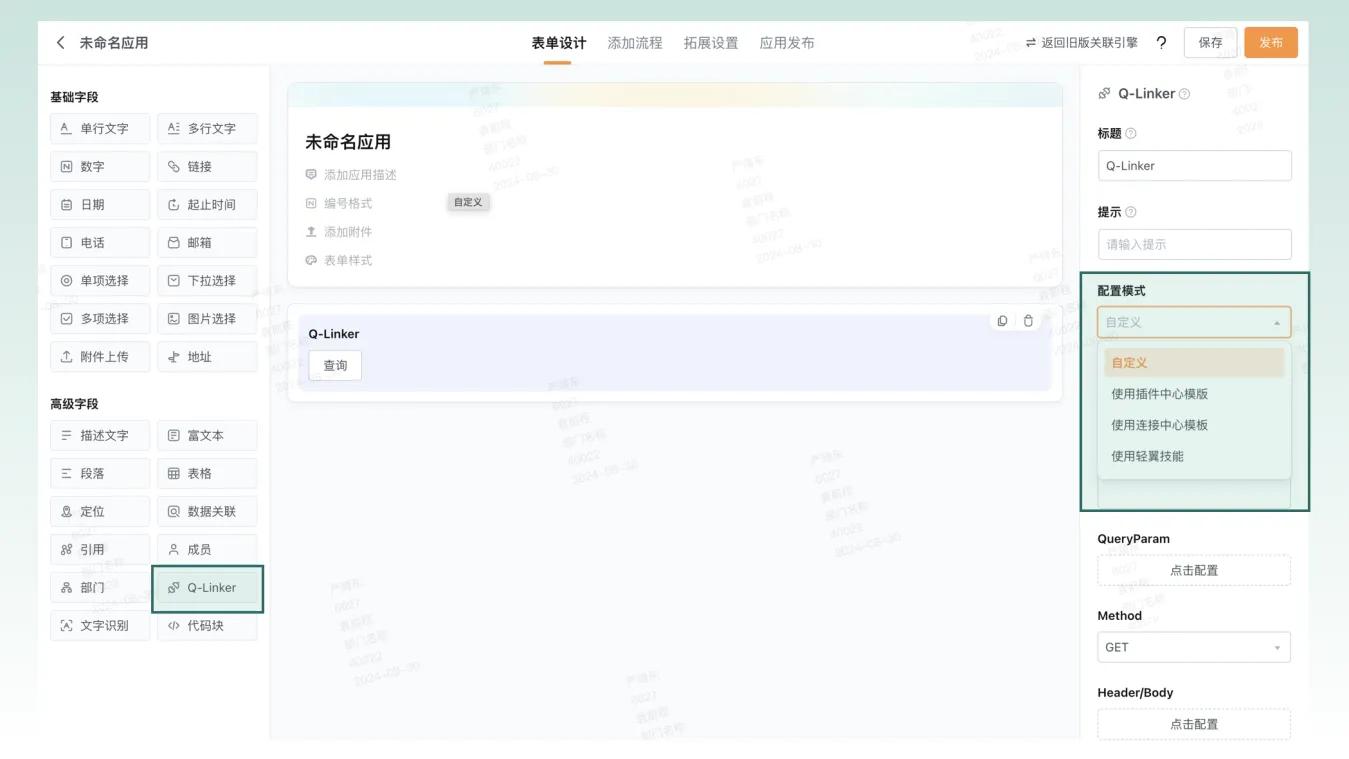Add the 图片选择 field
Screen dimensions: 1349x759
coord(207,318)
